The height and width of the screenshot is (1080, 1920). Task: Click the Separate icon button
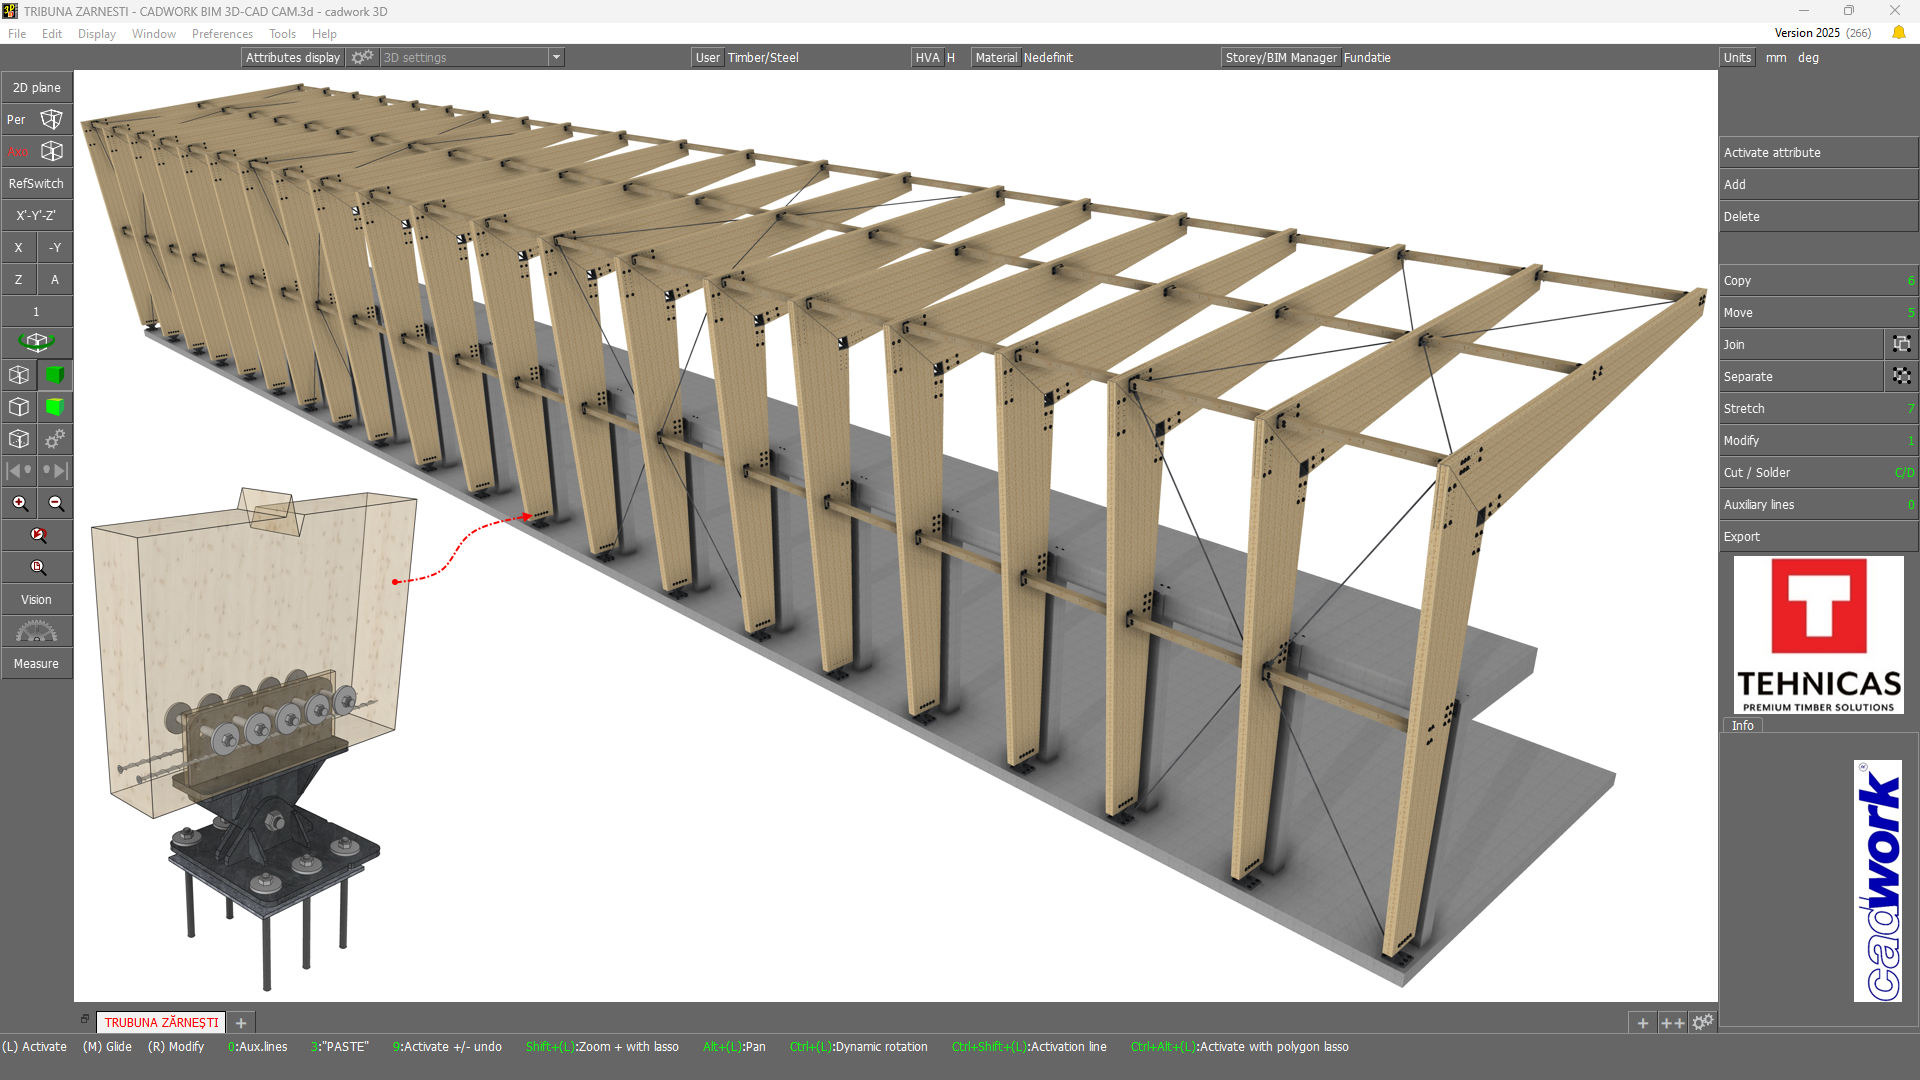click(1901, 377)
